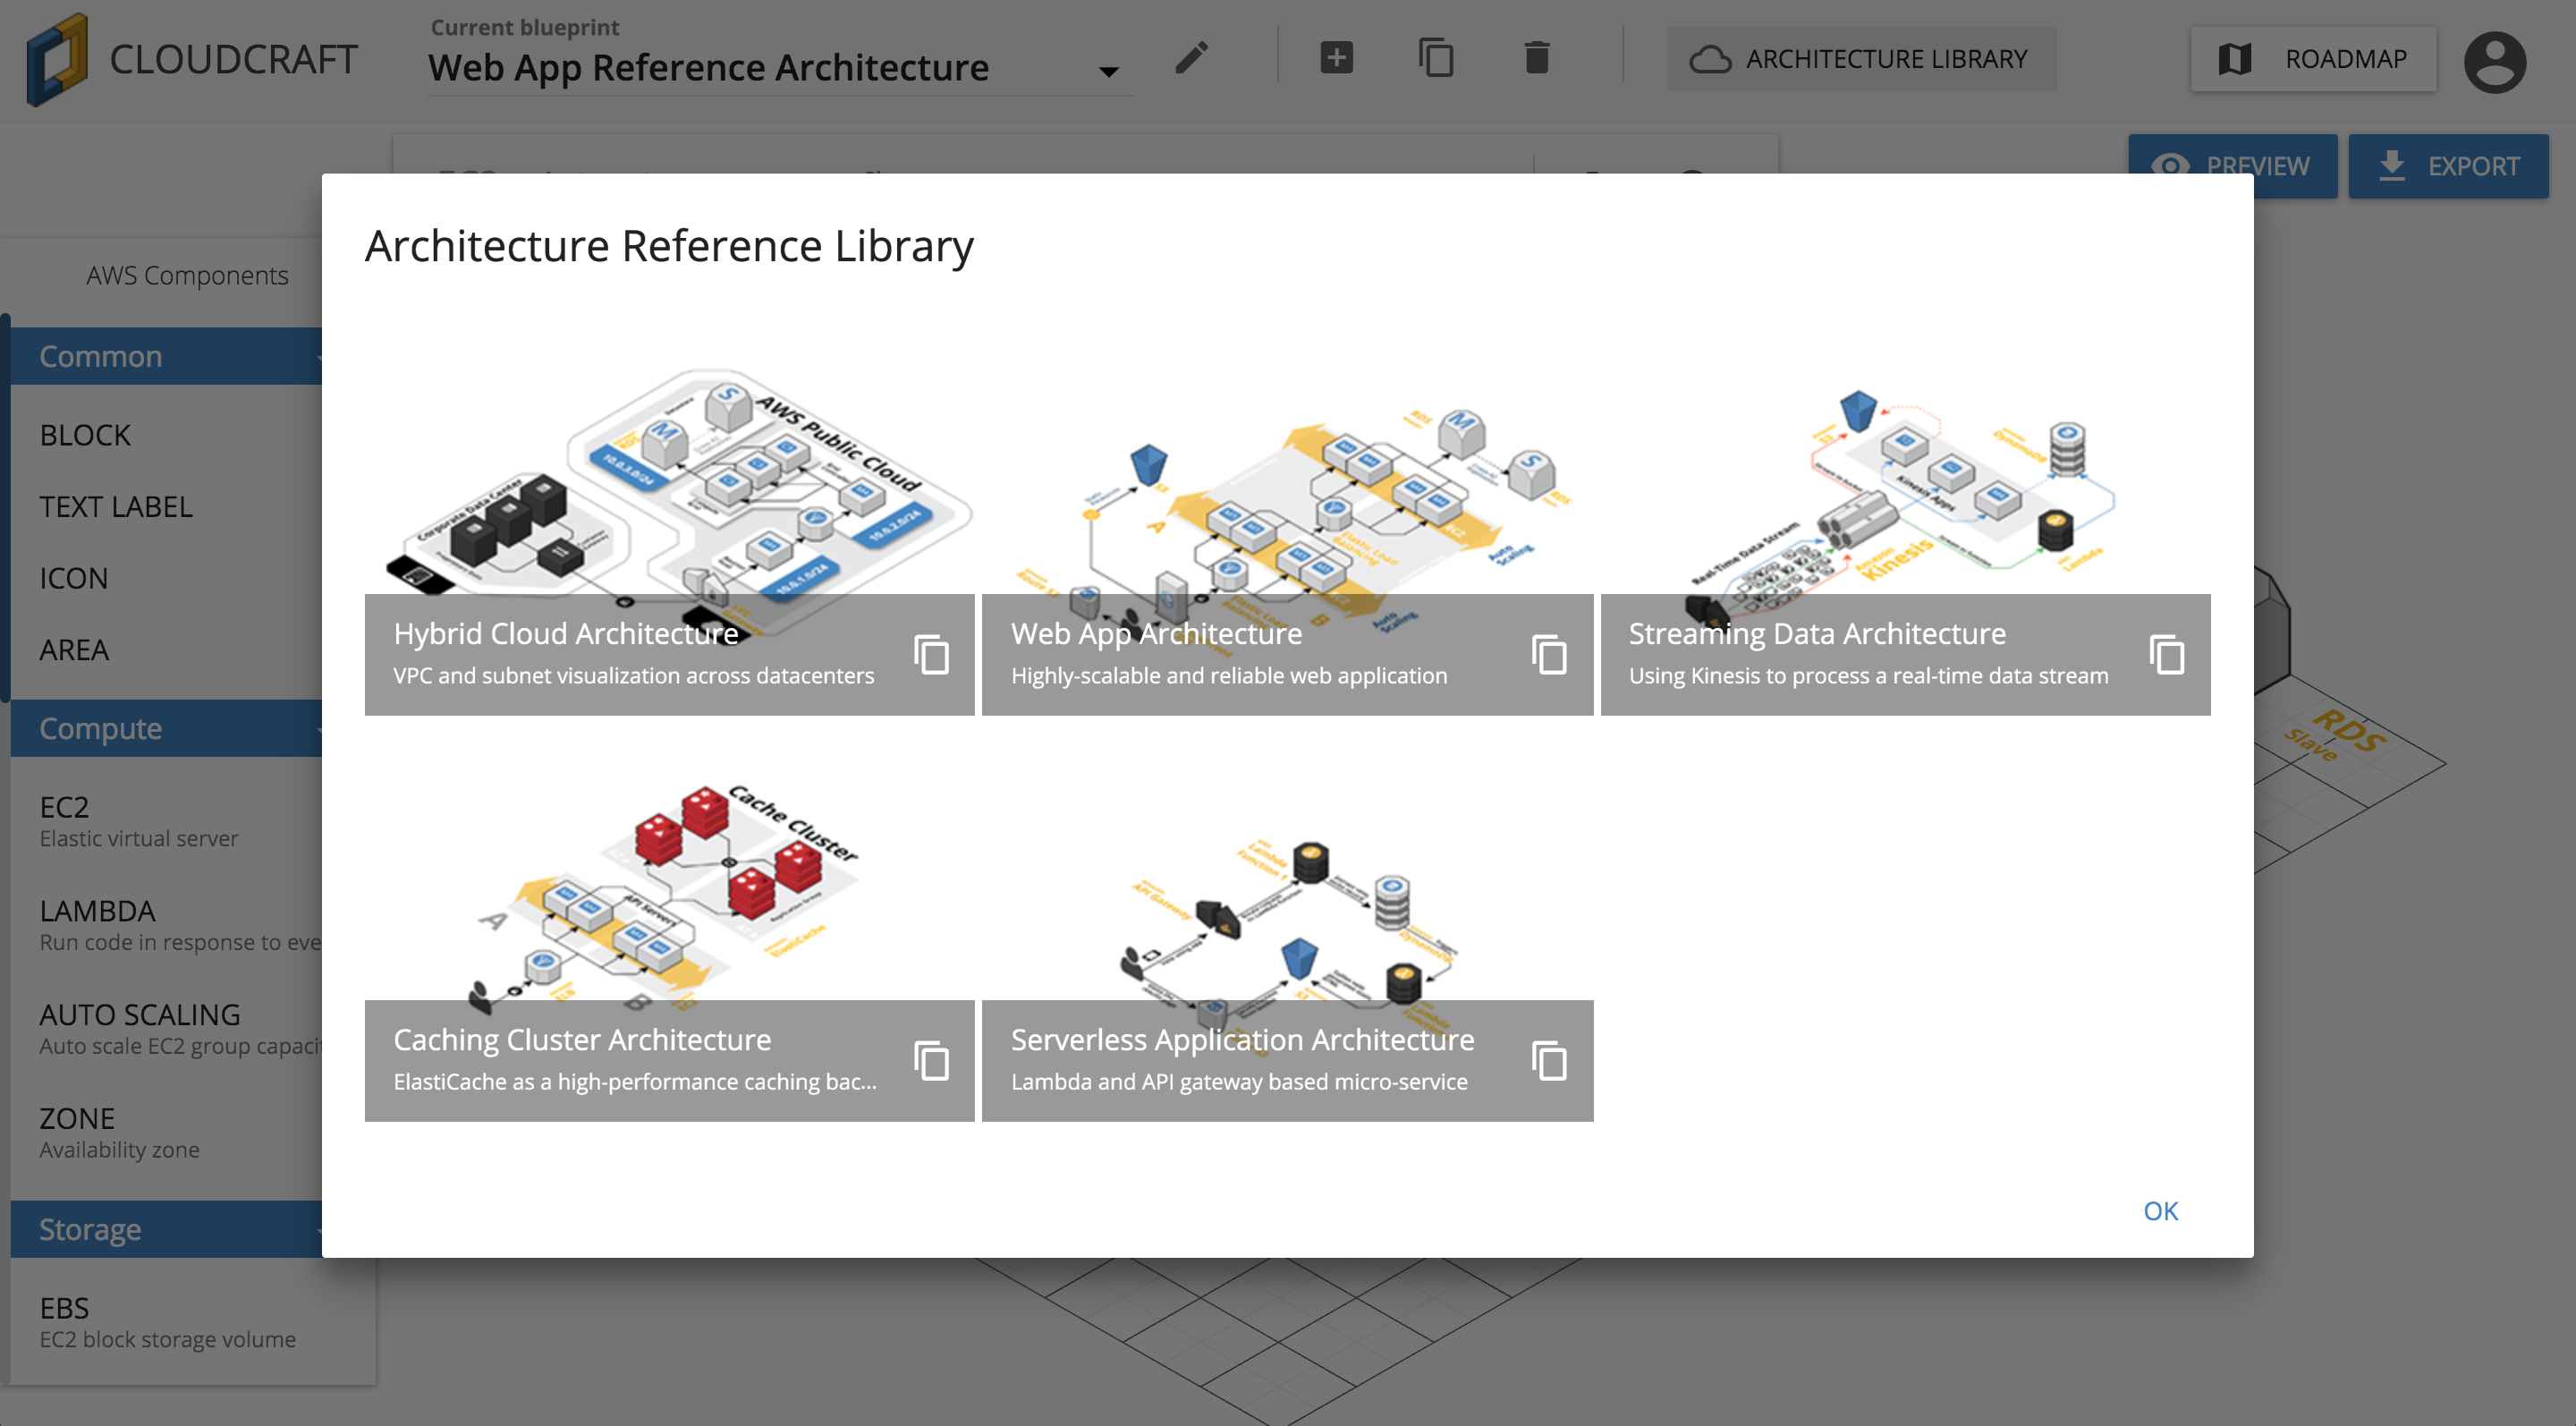Copy the Streaming Data Architecture template
Viewport: 2576px width, 1426px height.
[2167, 655]
